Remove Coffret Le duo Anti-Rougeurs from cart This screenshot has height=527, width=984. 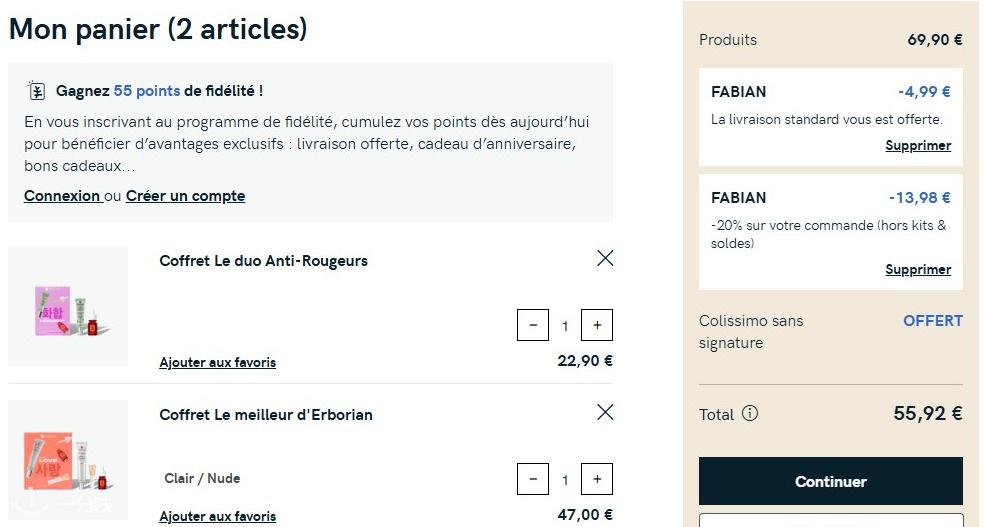tap(605, 258)
